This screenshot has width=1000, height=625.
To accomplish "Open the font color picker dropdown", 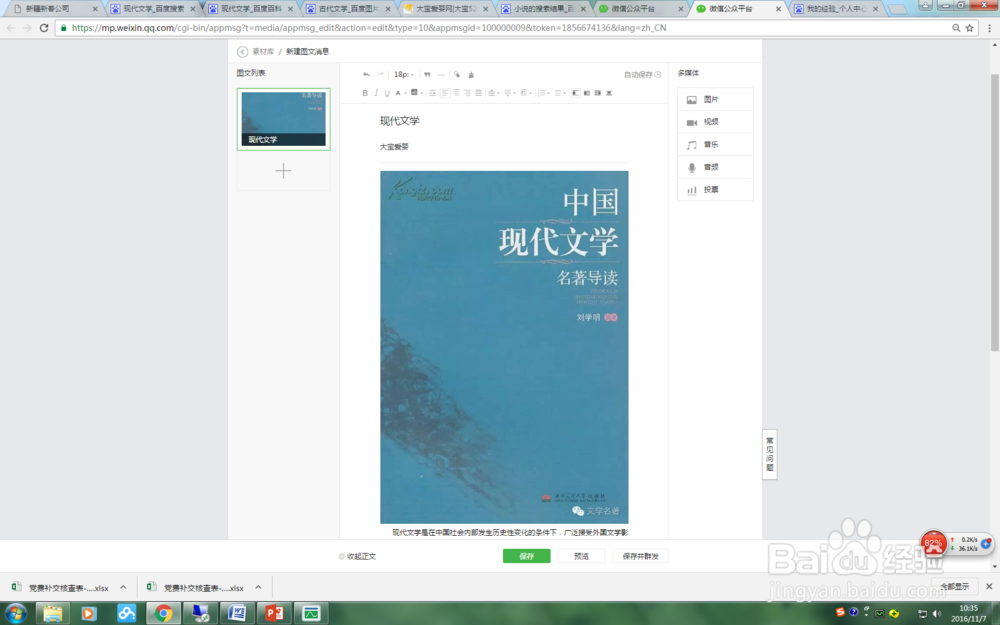I will pyautogui.click(x=403, y=92).
